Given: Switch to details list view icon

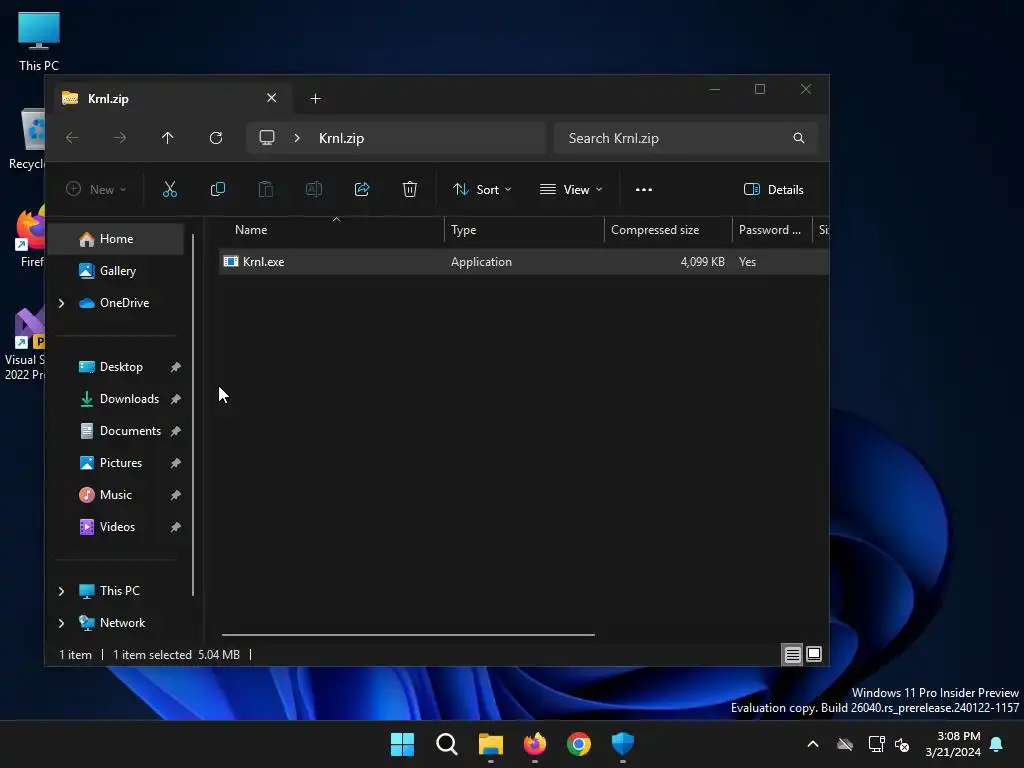Looking at the screenshot, I should coord(792,654).
